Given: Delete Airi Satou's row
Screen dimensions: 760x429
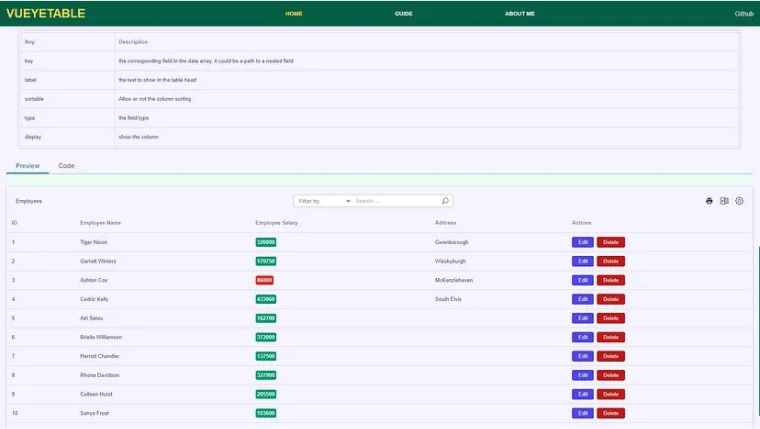Looking at the screenshot, I should pos(611,318).
